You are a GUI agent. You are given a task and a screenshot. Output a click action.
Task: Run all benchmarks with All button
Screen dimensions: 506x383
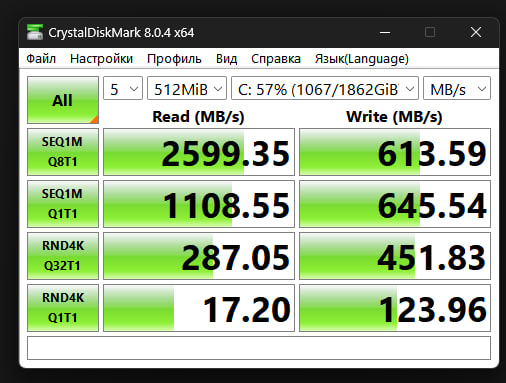tap(63, 100)
